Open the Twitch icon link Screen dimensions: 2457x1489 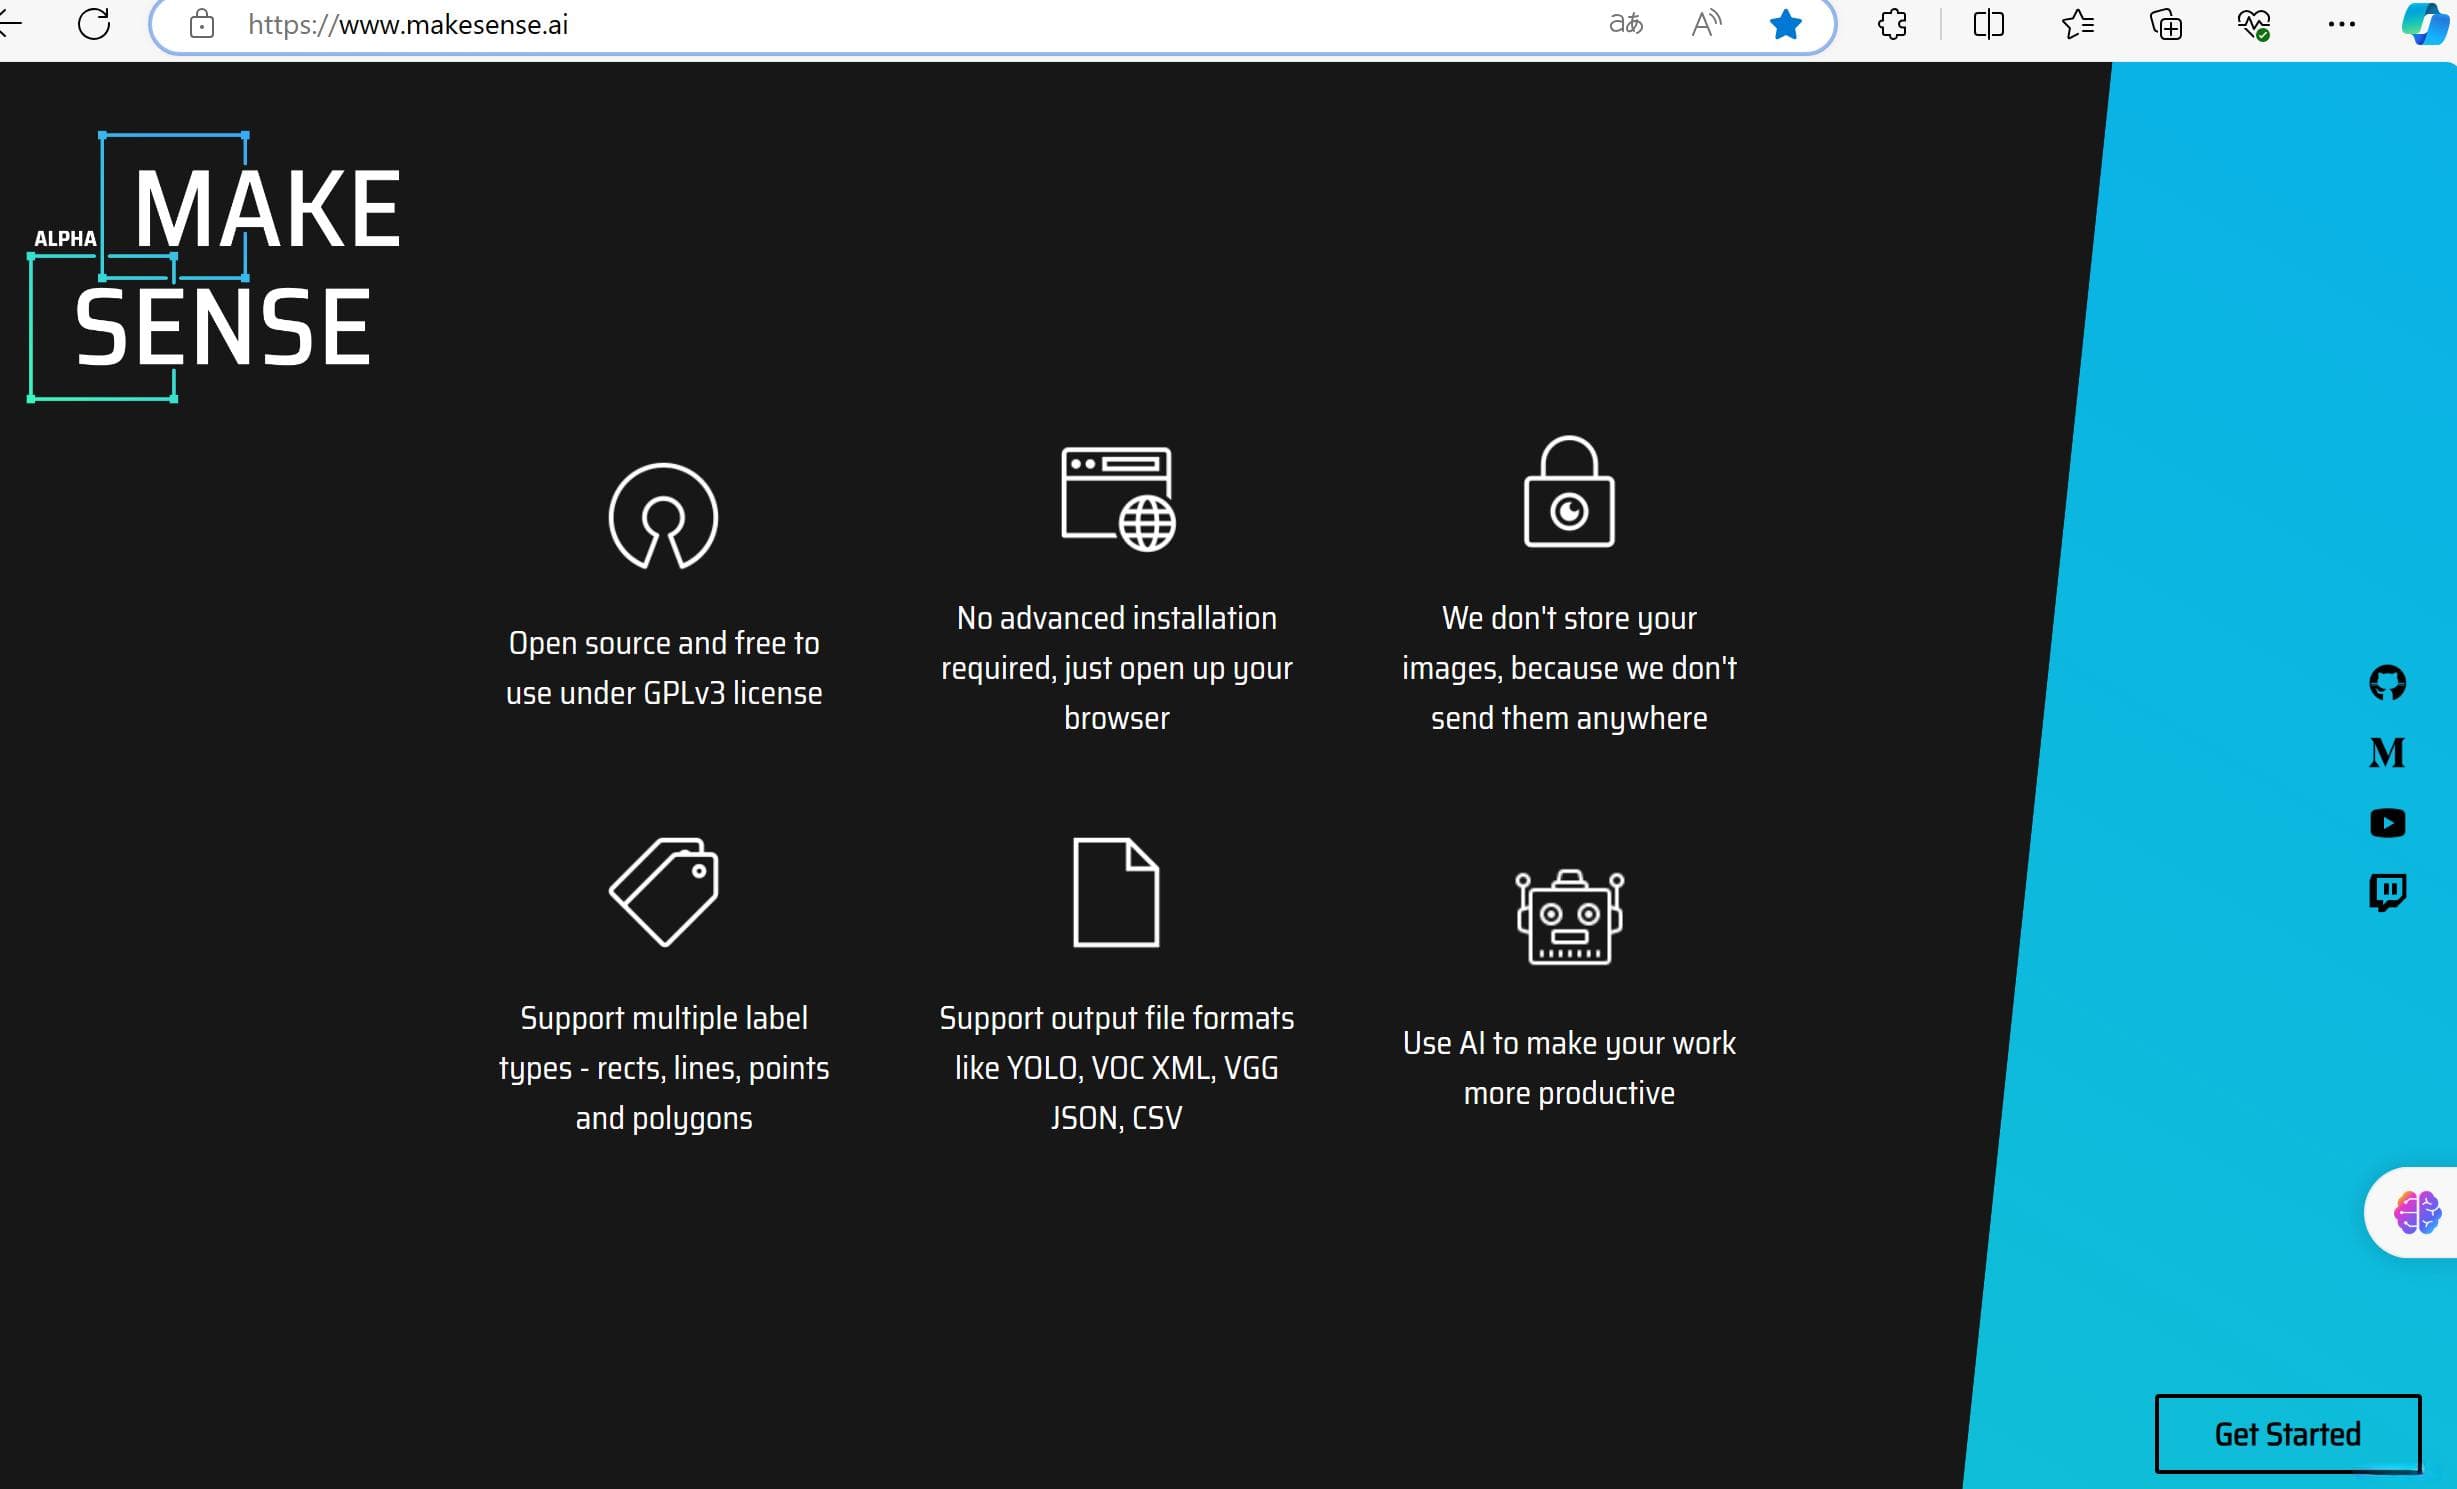(x=2387, y=892)
